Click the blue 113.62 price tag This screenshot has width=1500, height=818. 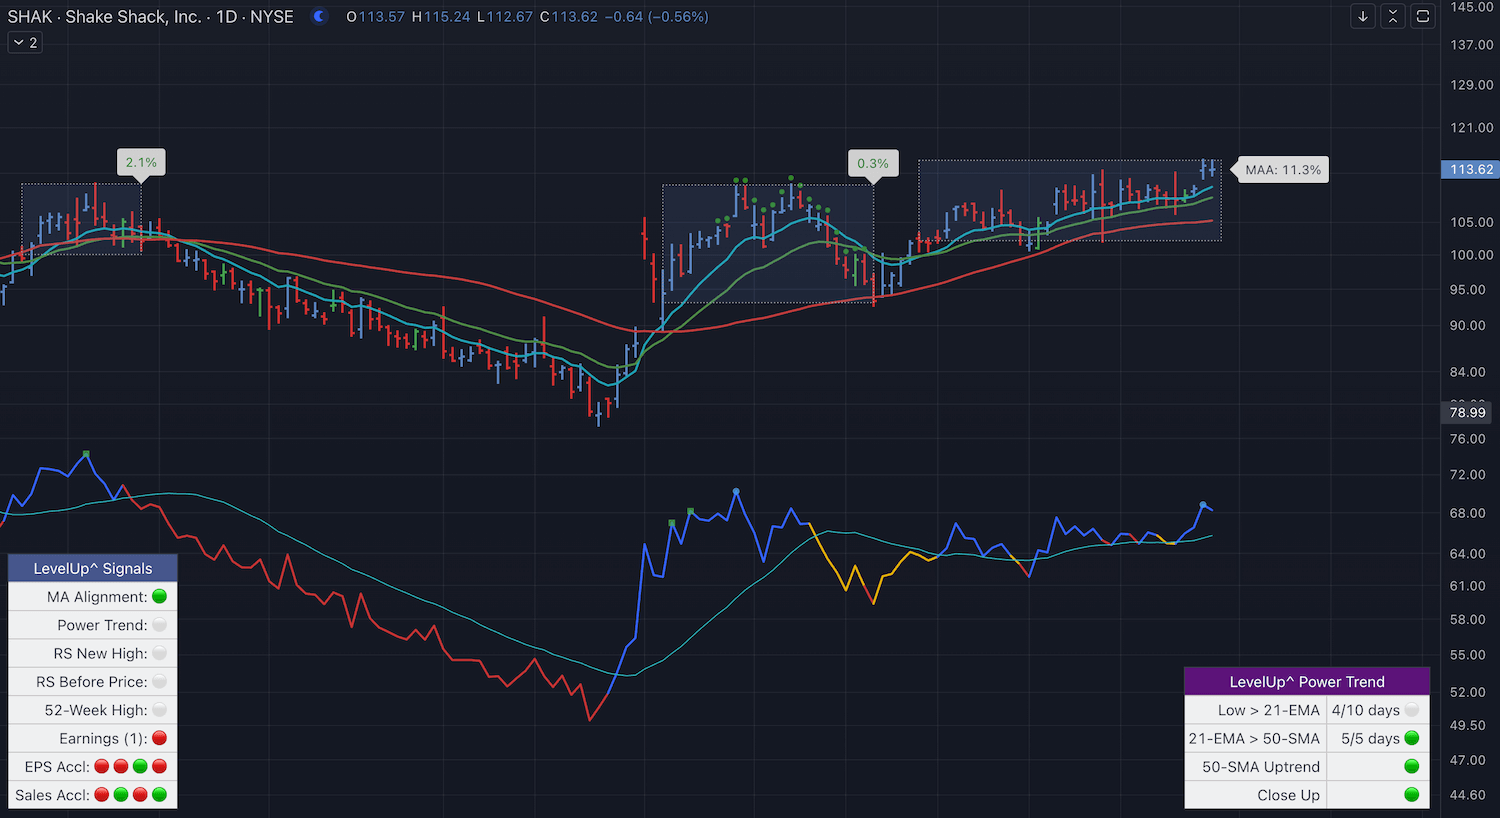point(1469,169)
